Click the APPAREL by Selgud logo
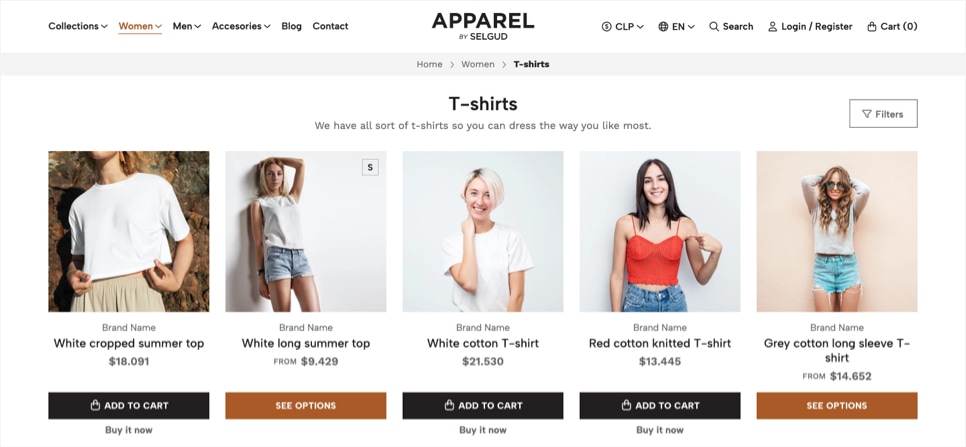 tap(482, 26)
